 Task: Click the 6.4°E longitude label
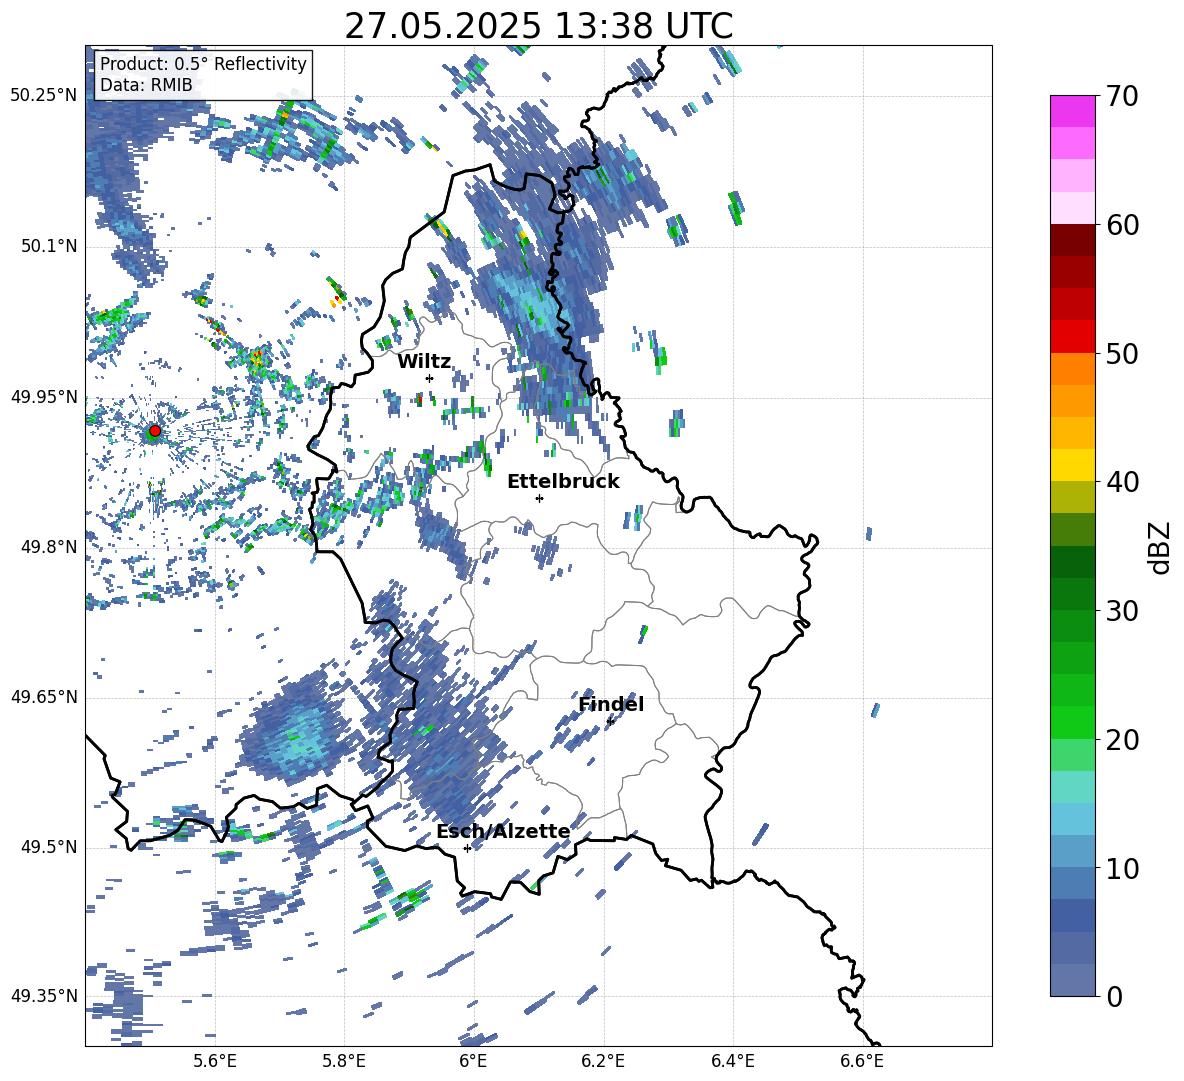(732, 1062)
